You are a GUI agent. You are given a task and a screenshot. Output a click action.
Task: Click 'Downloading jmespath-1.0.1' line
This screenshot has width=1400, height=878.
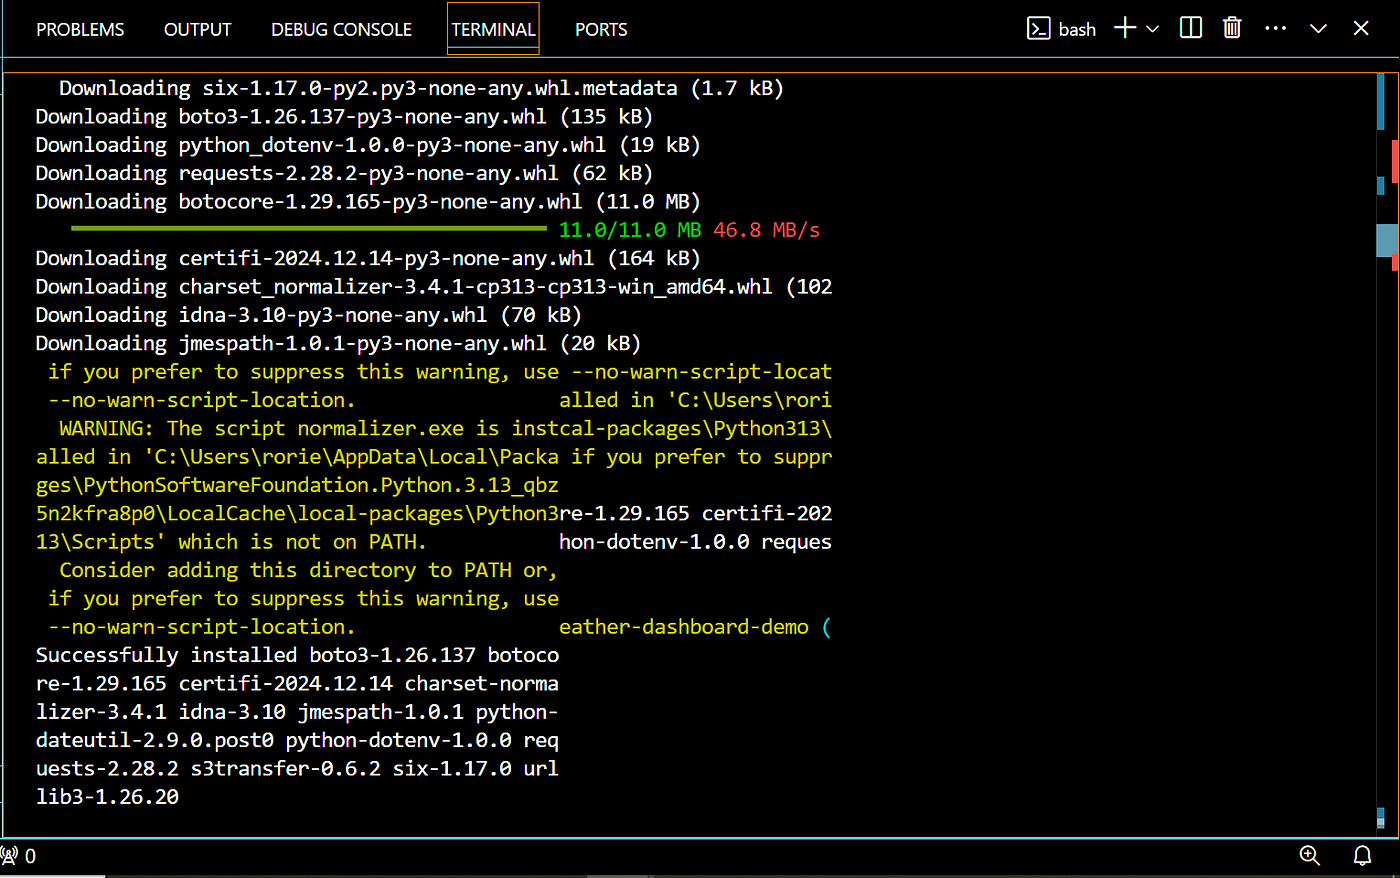[x=338, y=343]
